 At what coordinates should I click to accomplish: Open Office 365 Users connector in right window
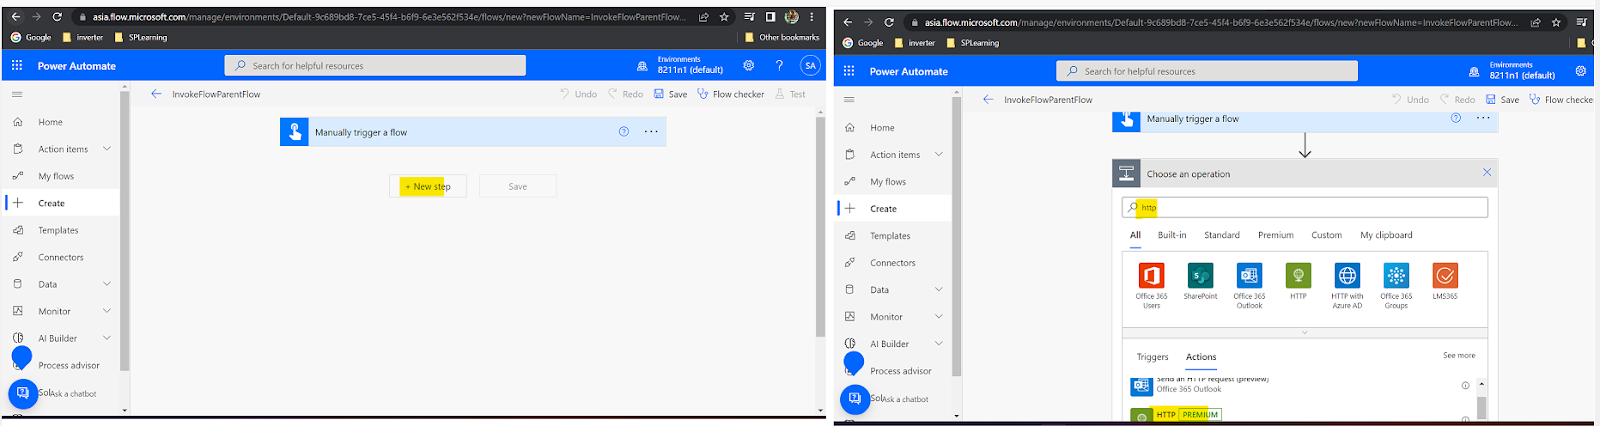tap(1151, 275)
